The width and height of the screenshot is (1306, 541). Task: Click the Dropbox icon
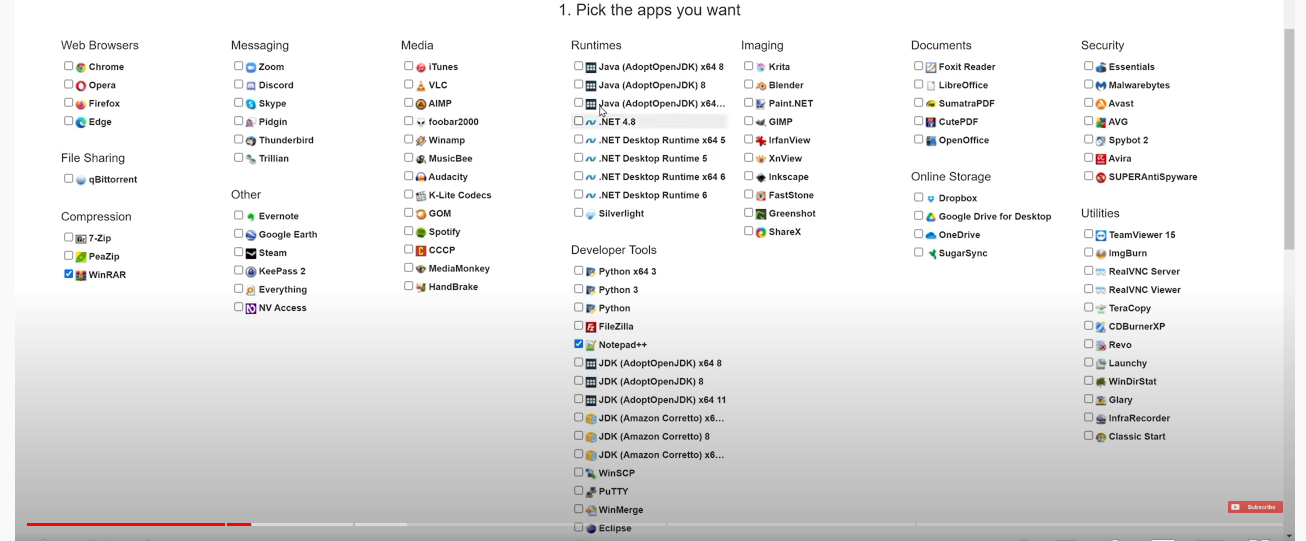[931, 199]
